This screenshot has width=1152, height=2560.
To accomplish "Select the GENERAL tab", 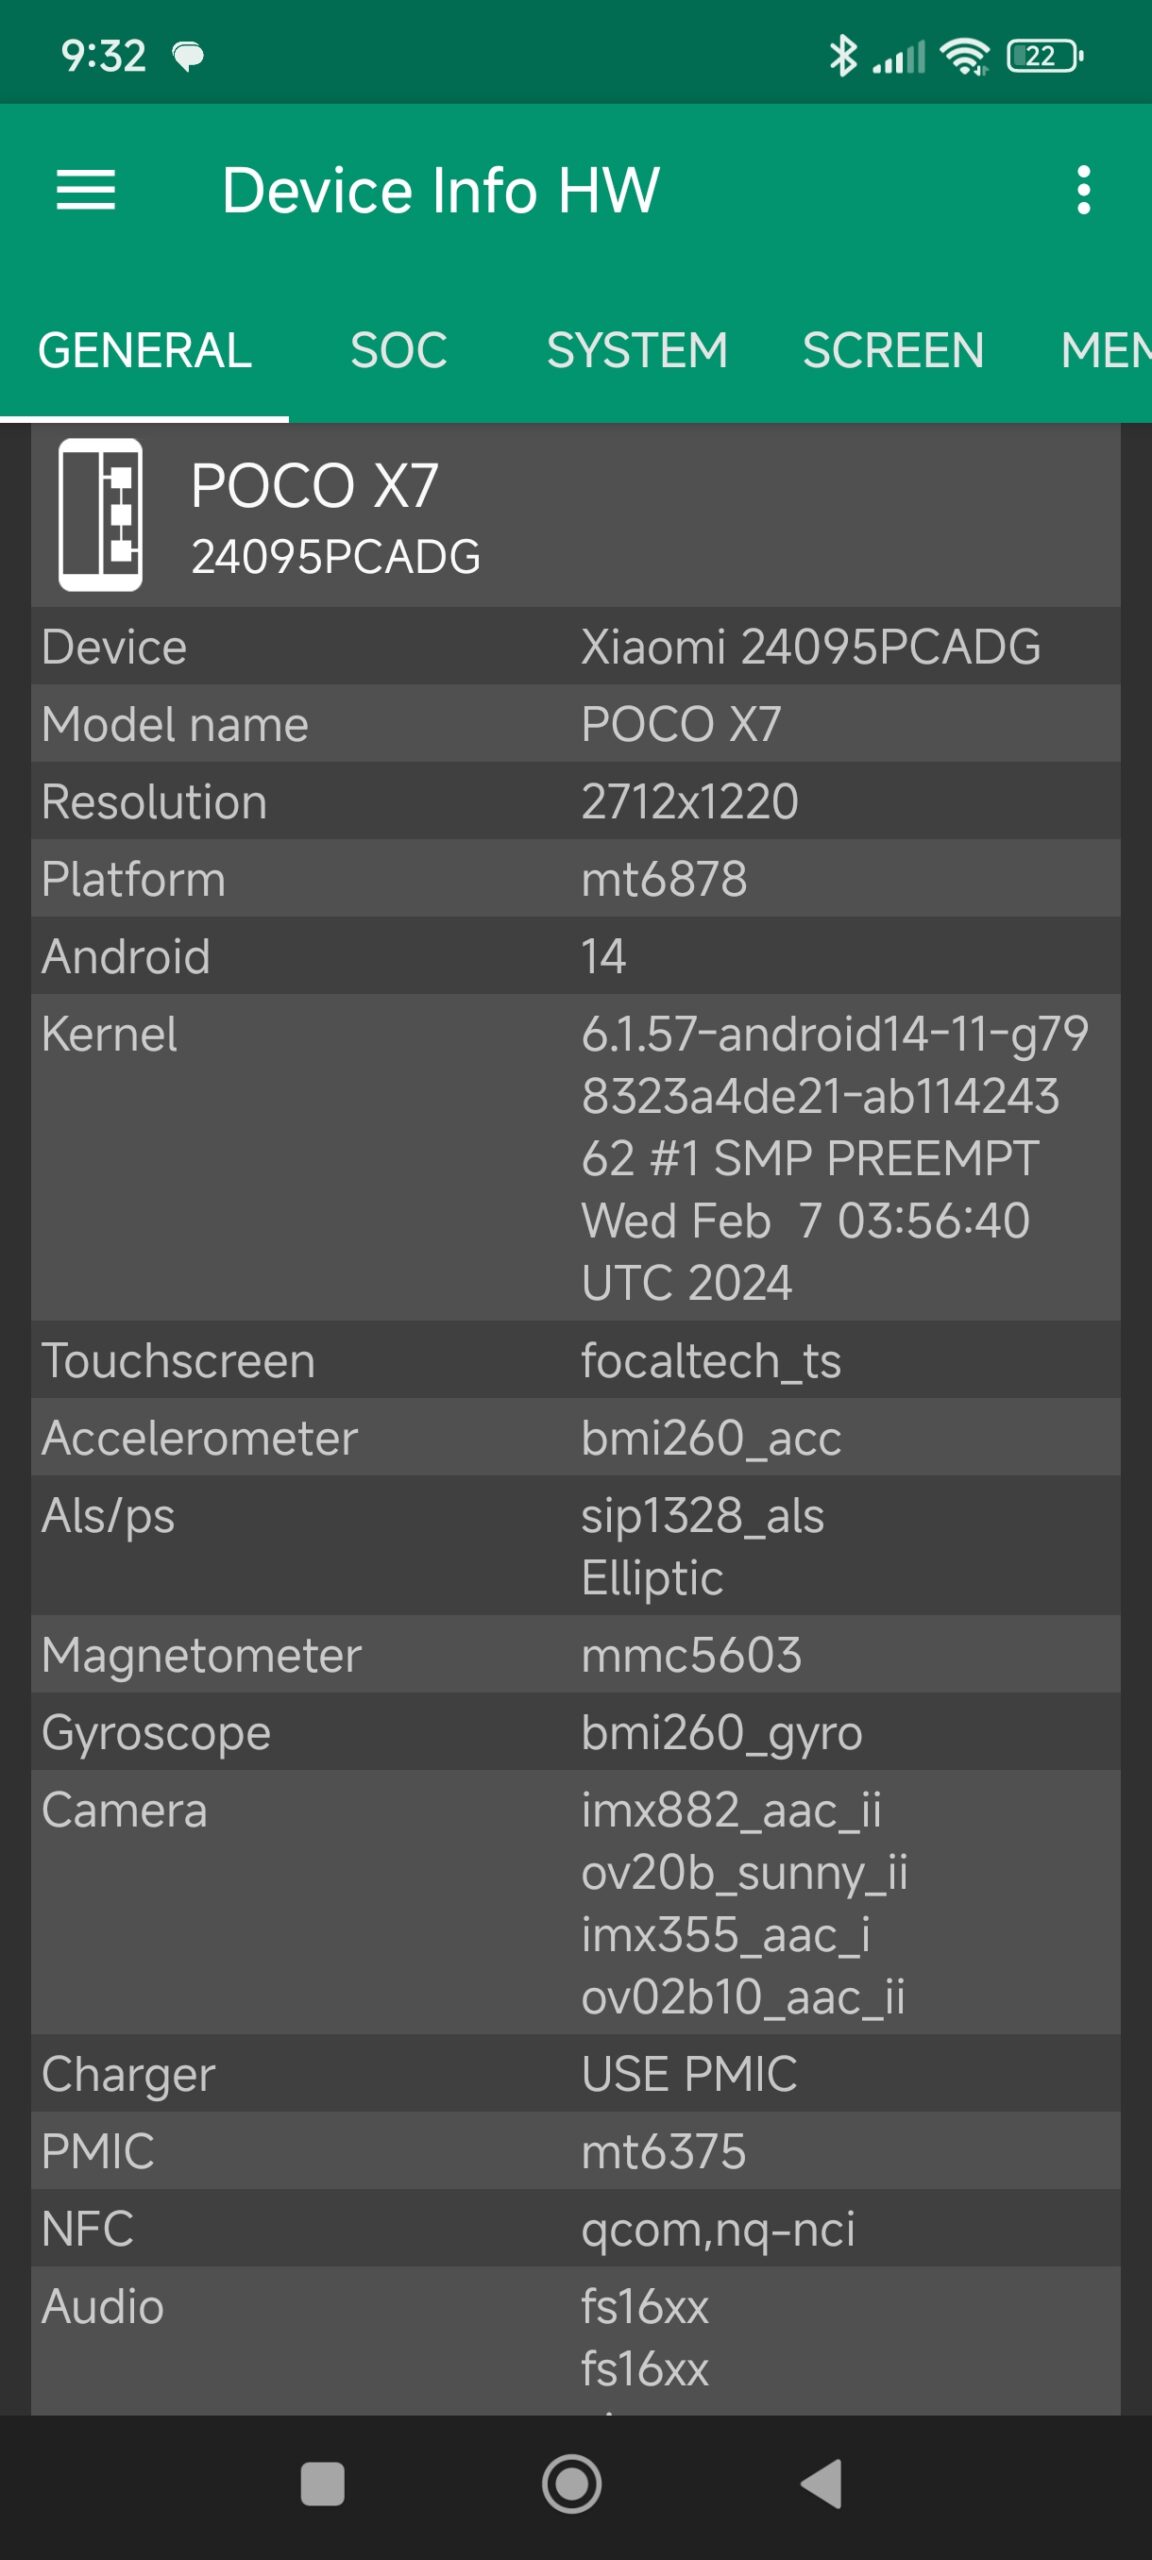I will click(x=145, y=351).
